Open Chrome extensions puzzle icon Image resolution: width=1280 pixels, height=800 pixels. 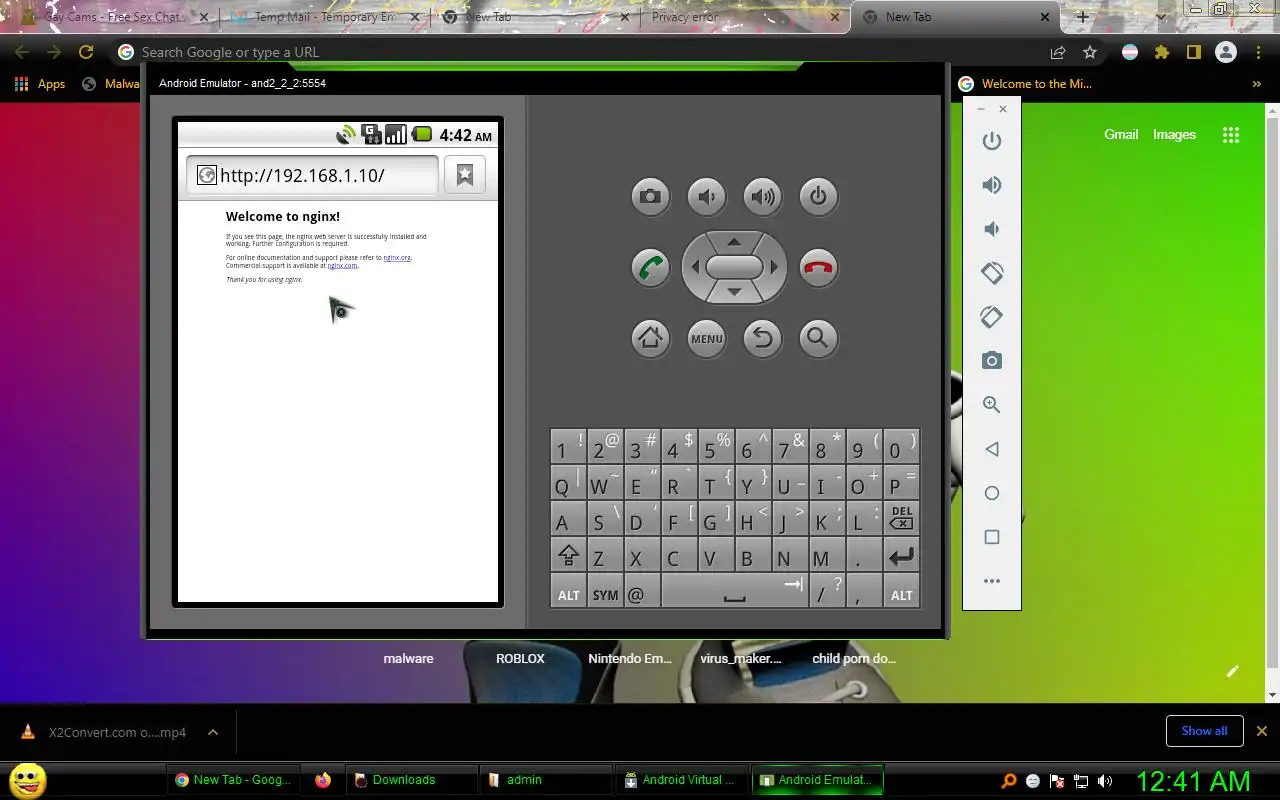(1162, 52)
